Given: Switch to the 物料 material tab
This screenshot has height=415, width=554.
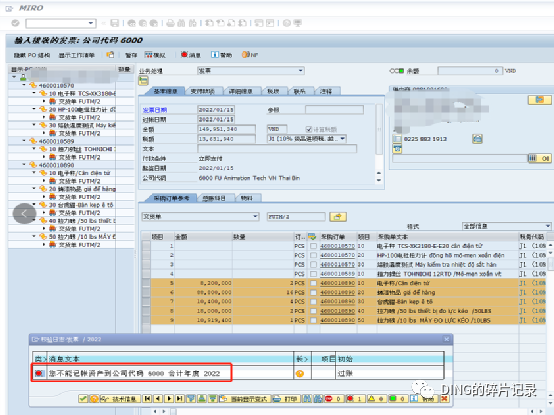Looking at the screenshot, I should [247, 198].
